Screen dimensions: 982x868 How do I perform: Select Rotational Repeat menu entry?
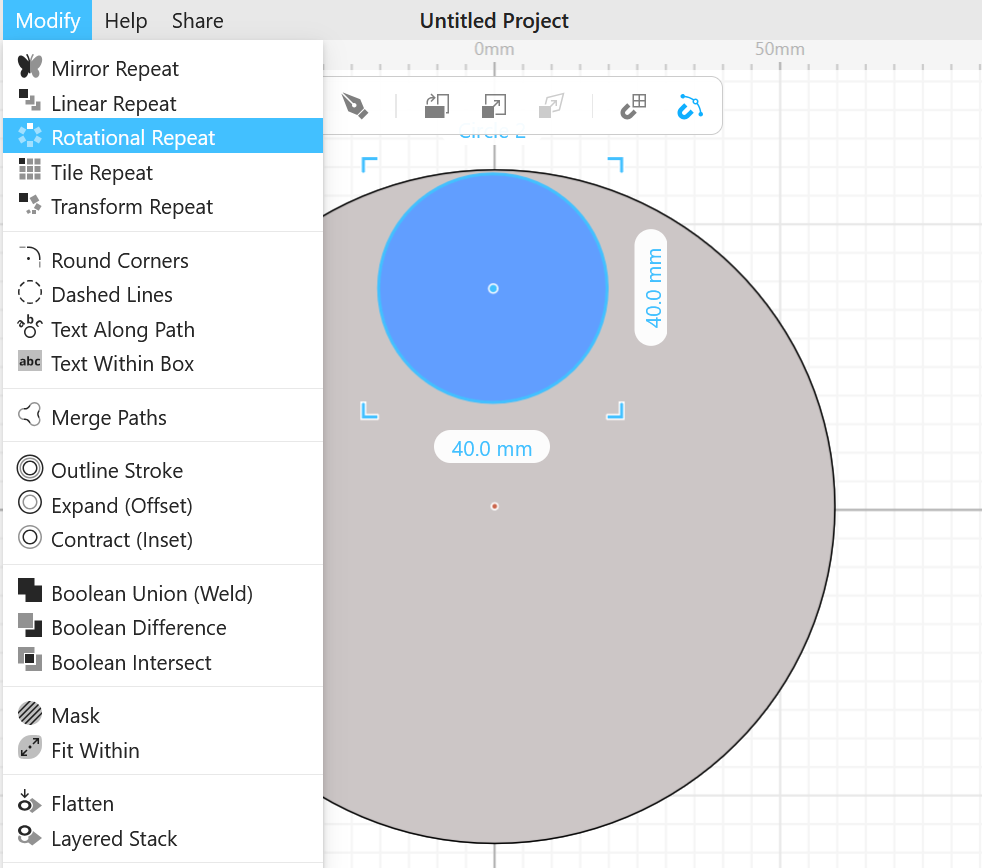point(133,138)
